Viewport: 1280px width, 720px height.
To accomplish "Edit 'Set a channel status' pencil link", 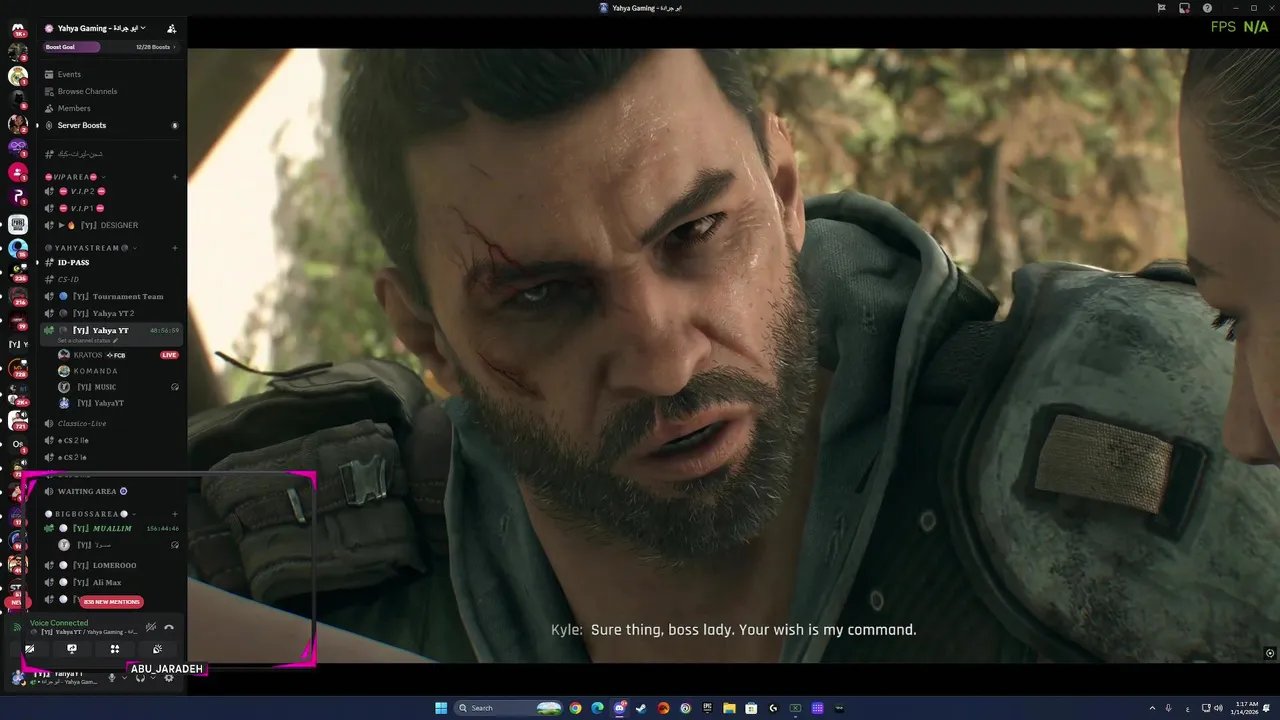I will click(x=88, y=341).
